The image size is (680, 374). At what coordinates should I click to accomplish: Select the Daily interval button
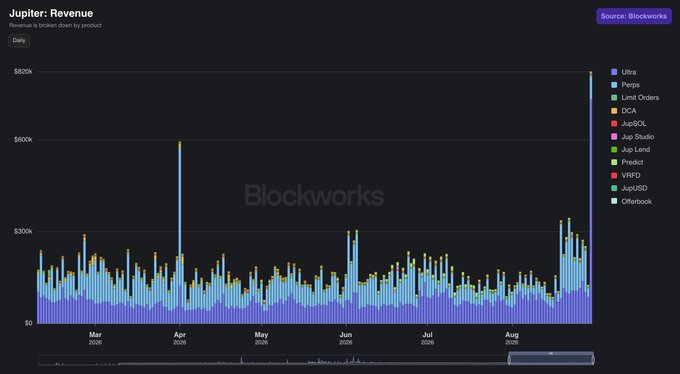pos(19,40)
